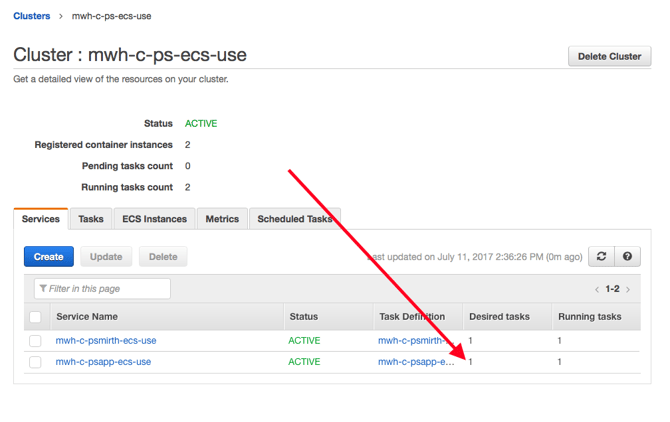Open the ECS Instances tab
670x422 pixels.
click(x=154, y=219)
